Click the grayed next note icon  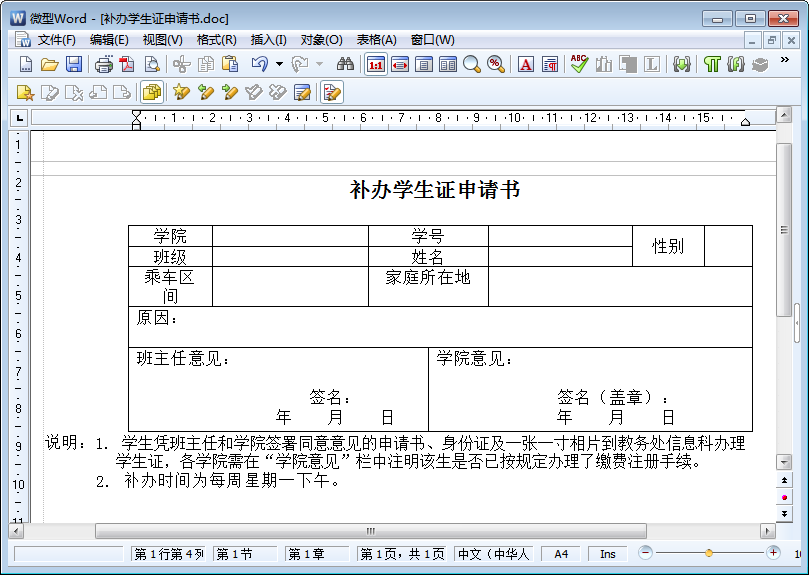(122, 93)
